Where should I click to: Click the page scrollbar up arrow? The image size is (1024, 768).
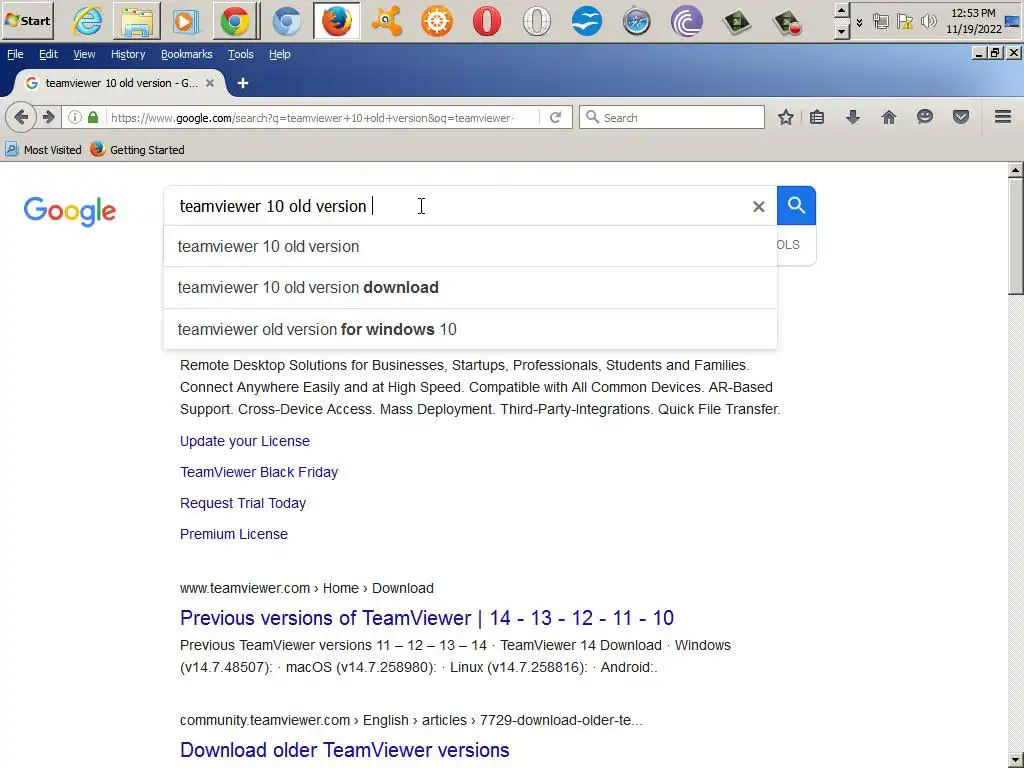point(1015,170)
